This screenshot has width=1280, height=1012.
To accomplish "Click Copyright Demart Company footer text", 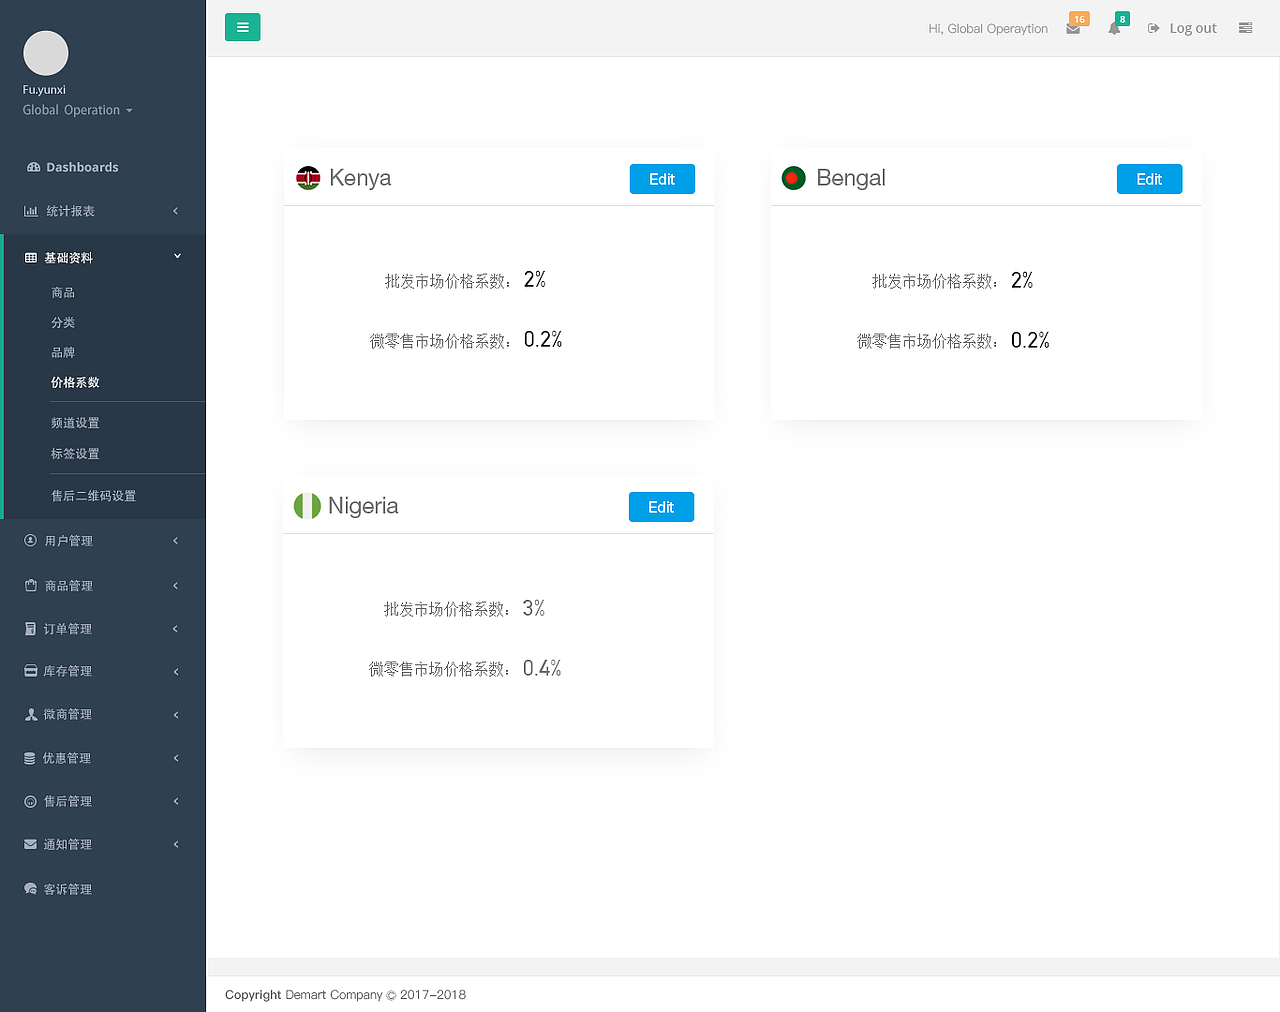I will (345, 995).
